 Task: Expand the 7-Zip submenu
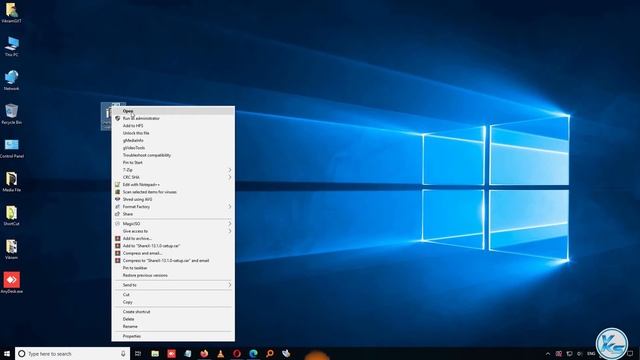coord(173,170)
